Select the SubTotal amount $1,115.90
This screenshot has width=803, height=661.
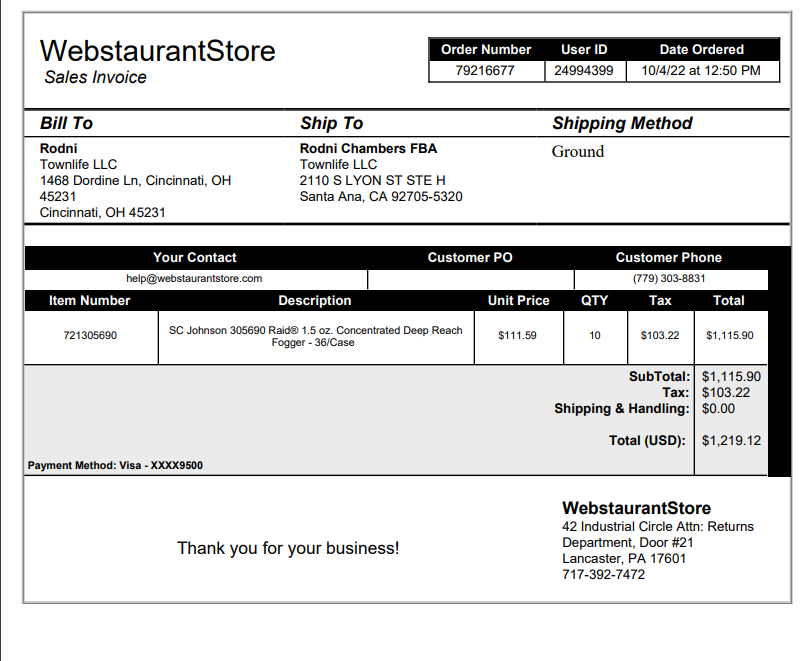(x=731, y=377)
